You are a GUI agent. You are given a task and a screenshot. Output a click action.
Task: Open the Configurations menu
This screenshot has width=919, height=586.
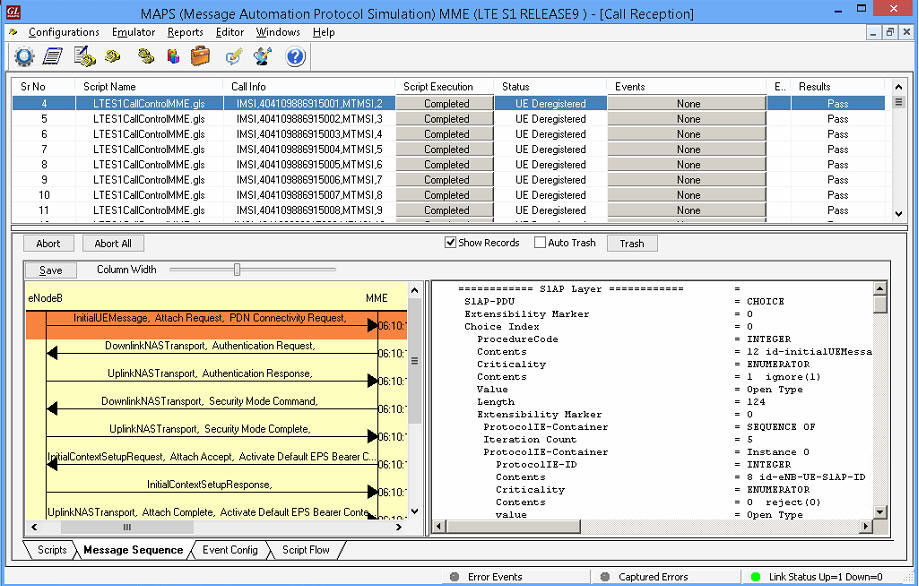point(64,32)
